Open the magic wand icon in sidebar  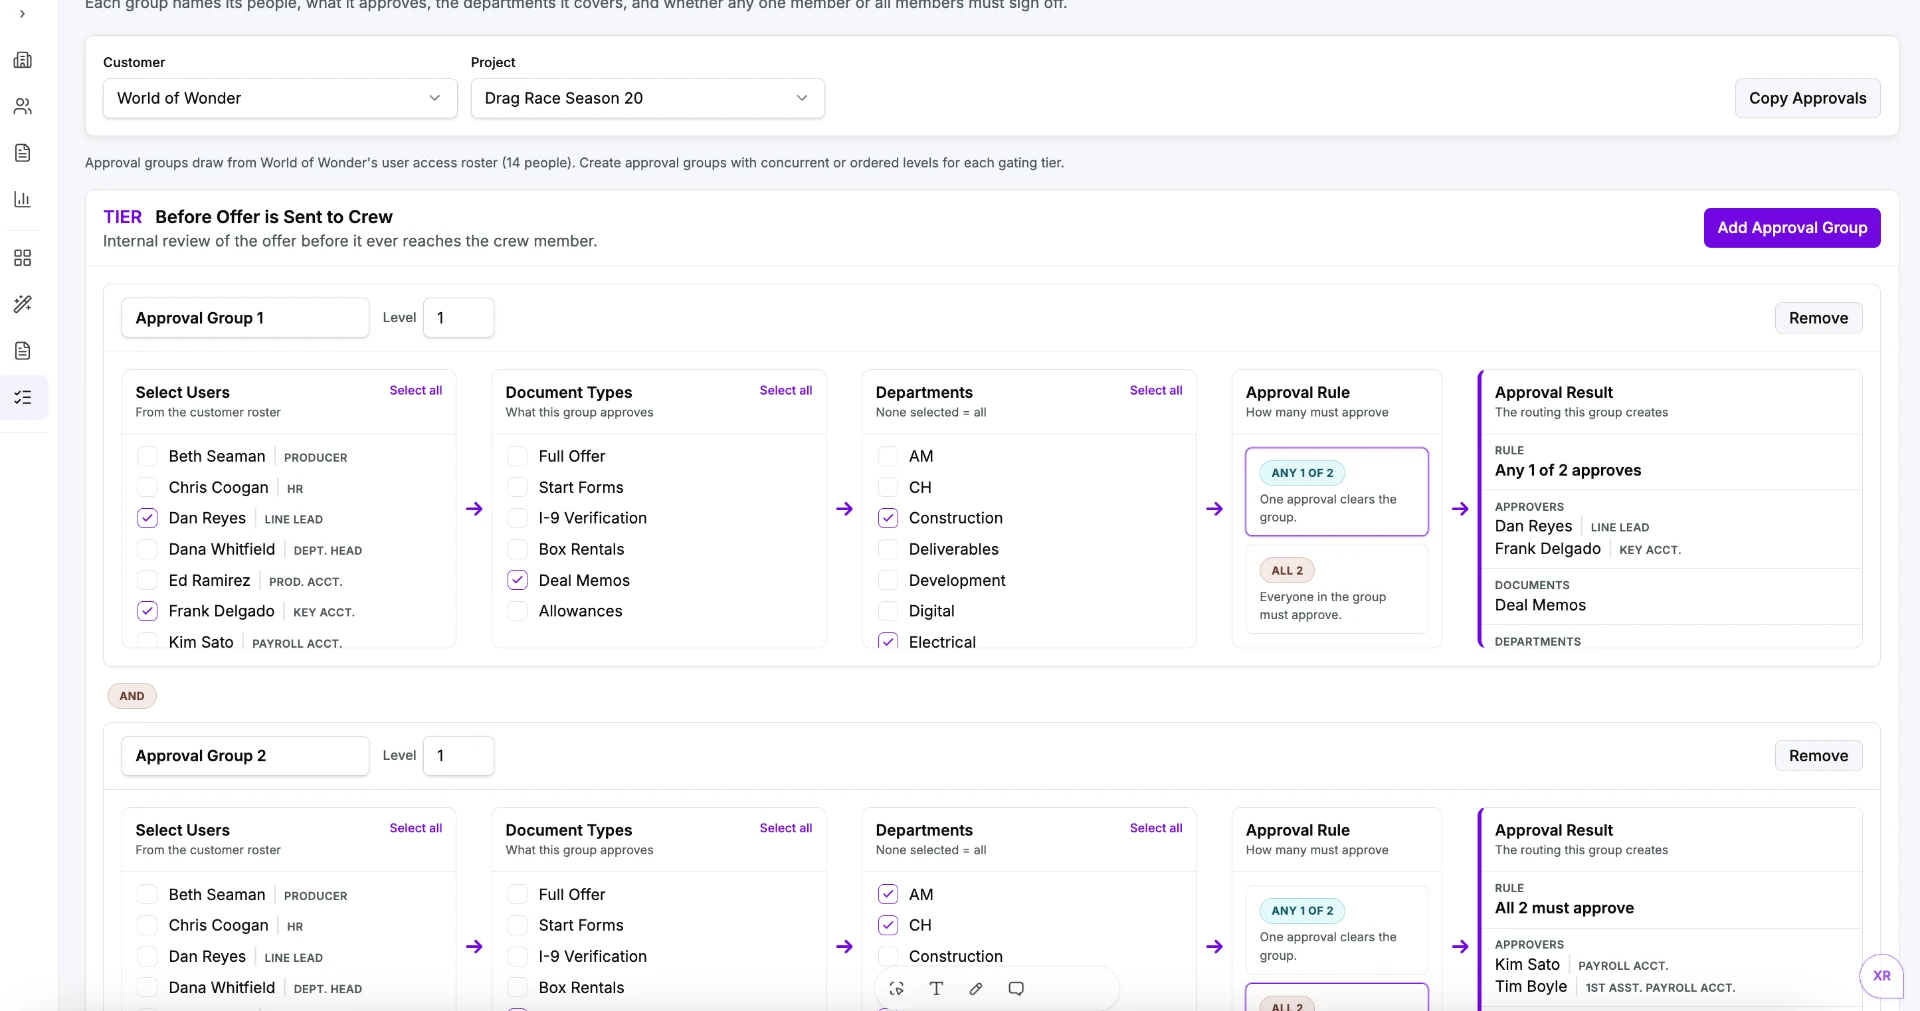point(23,304)
